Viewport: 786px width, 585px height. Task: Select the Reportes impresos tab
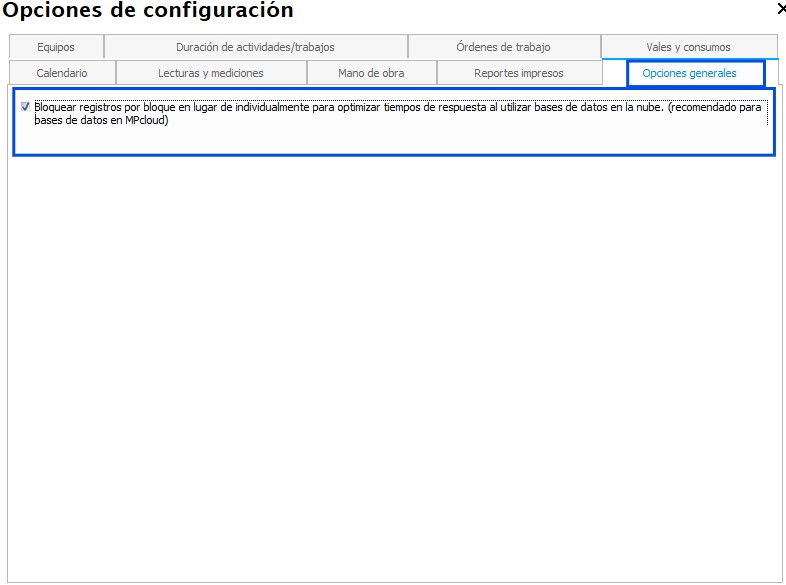point(519,73)
